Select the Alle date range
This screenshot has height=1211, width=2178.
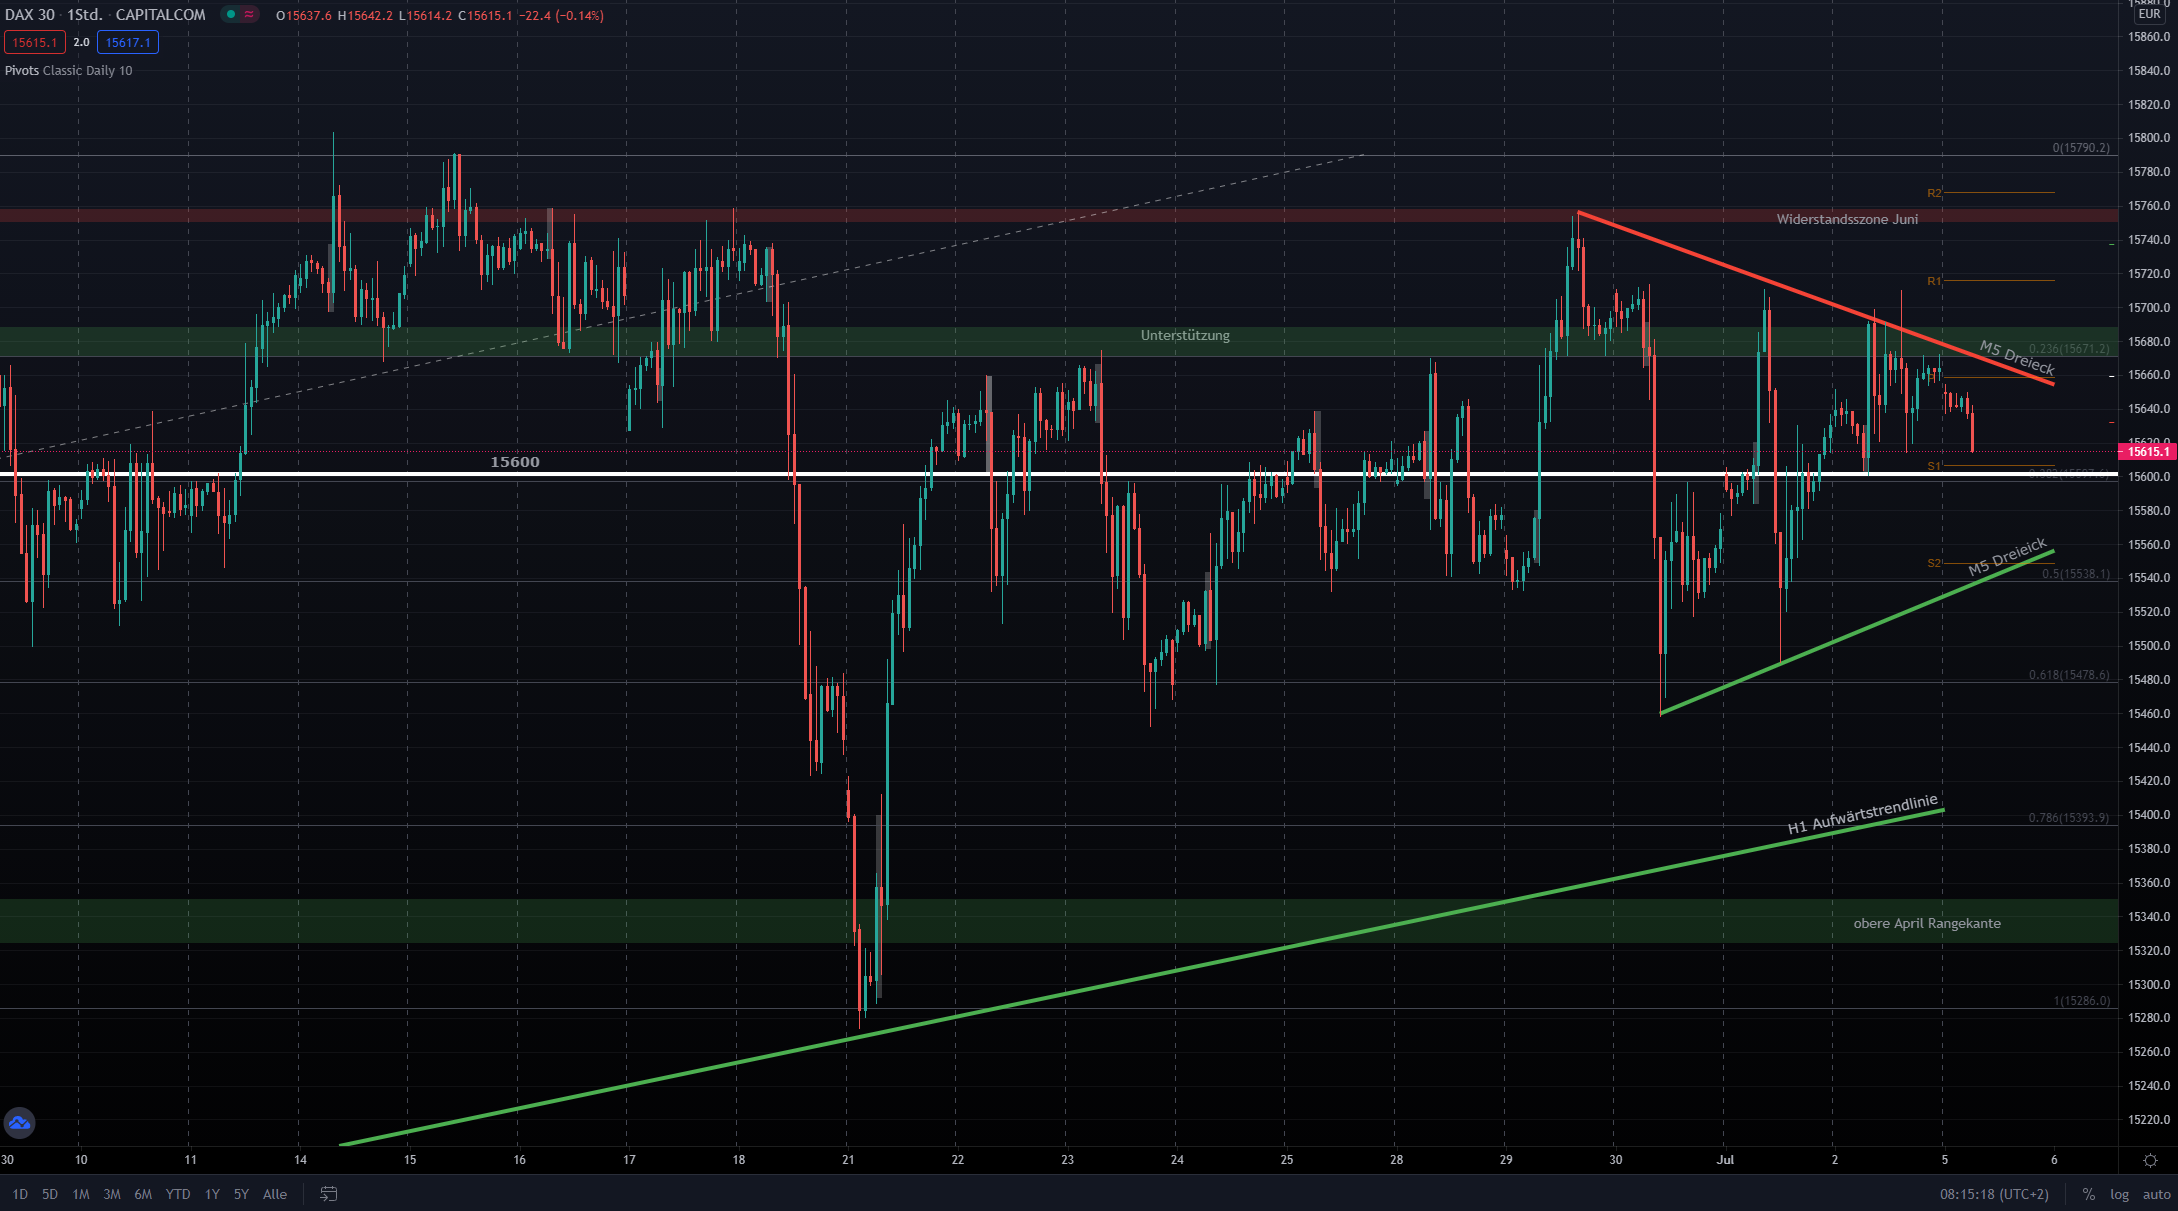274,1194
